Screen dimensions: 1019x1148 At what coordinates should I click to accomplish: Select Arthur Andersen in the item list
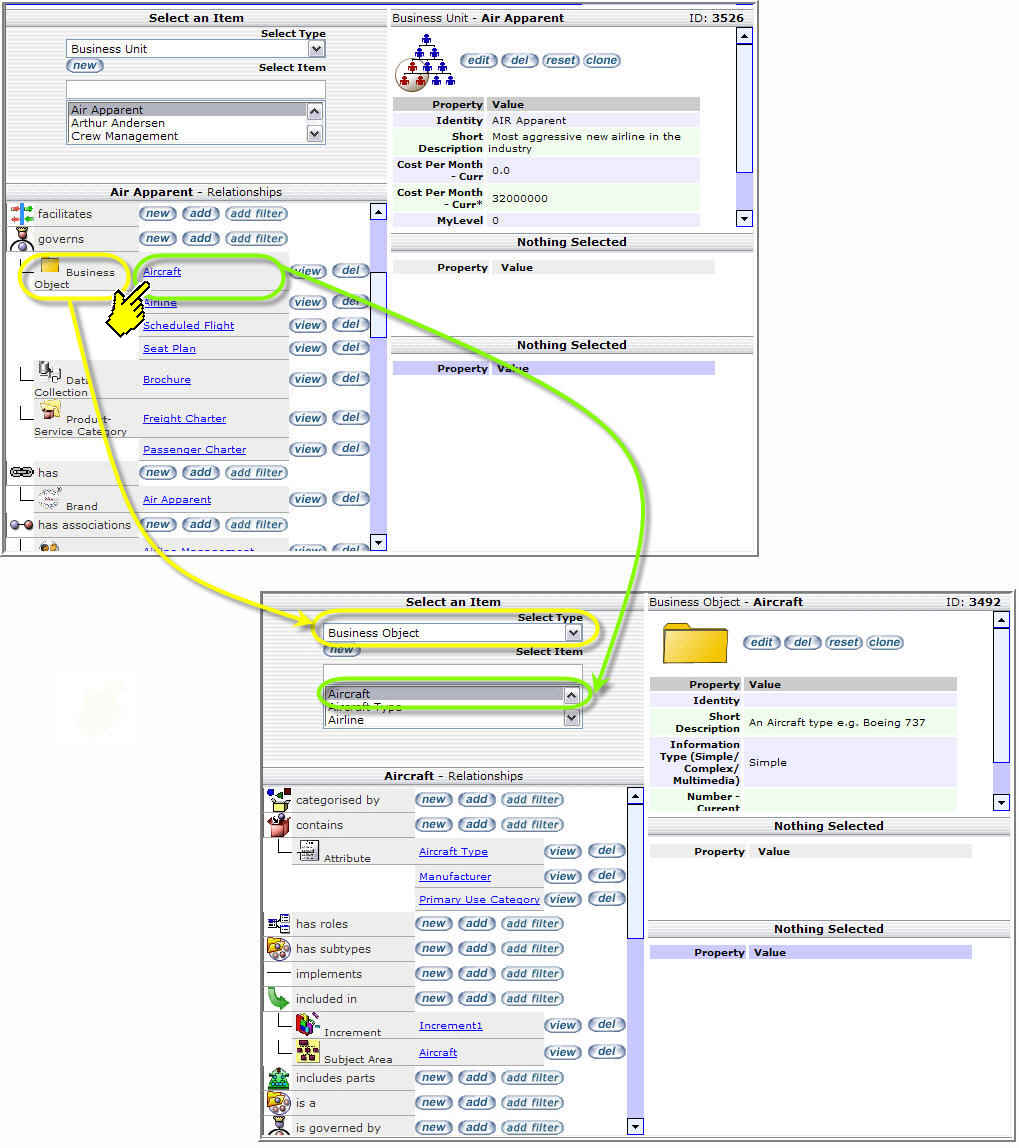[x=118, y=123]
